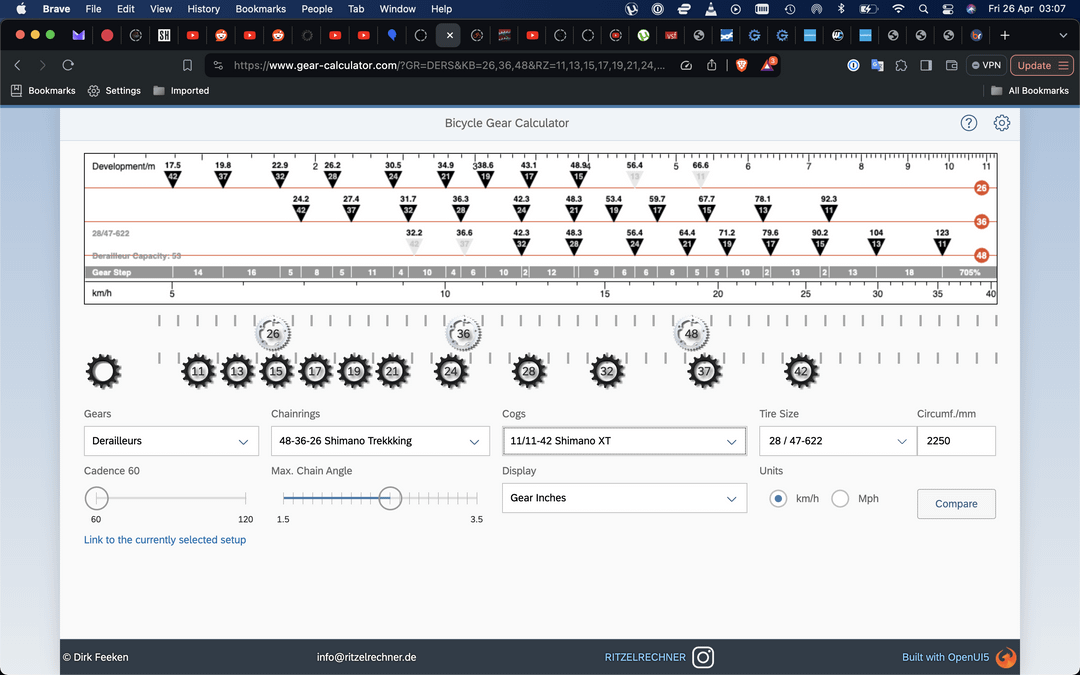The image size is (1080, 675).
Task: Click the Compare button
Action: click(x=956, y=503)
